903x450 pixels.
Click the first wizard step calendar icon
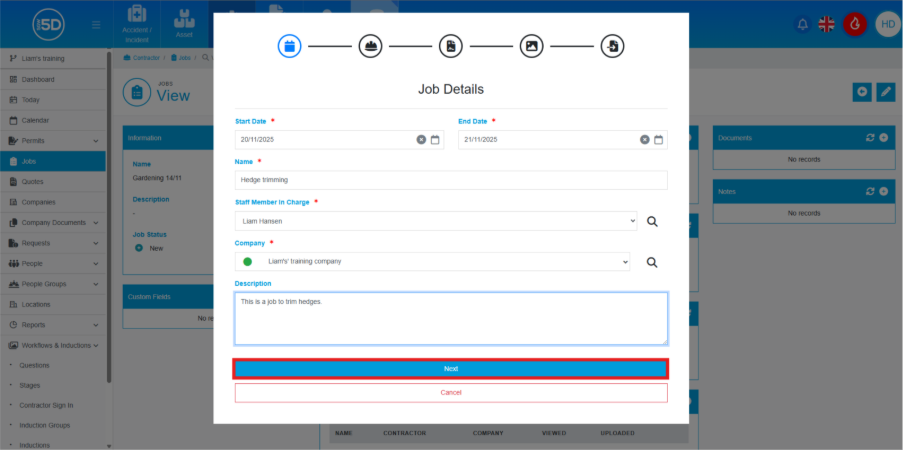pos(289,46)
